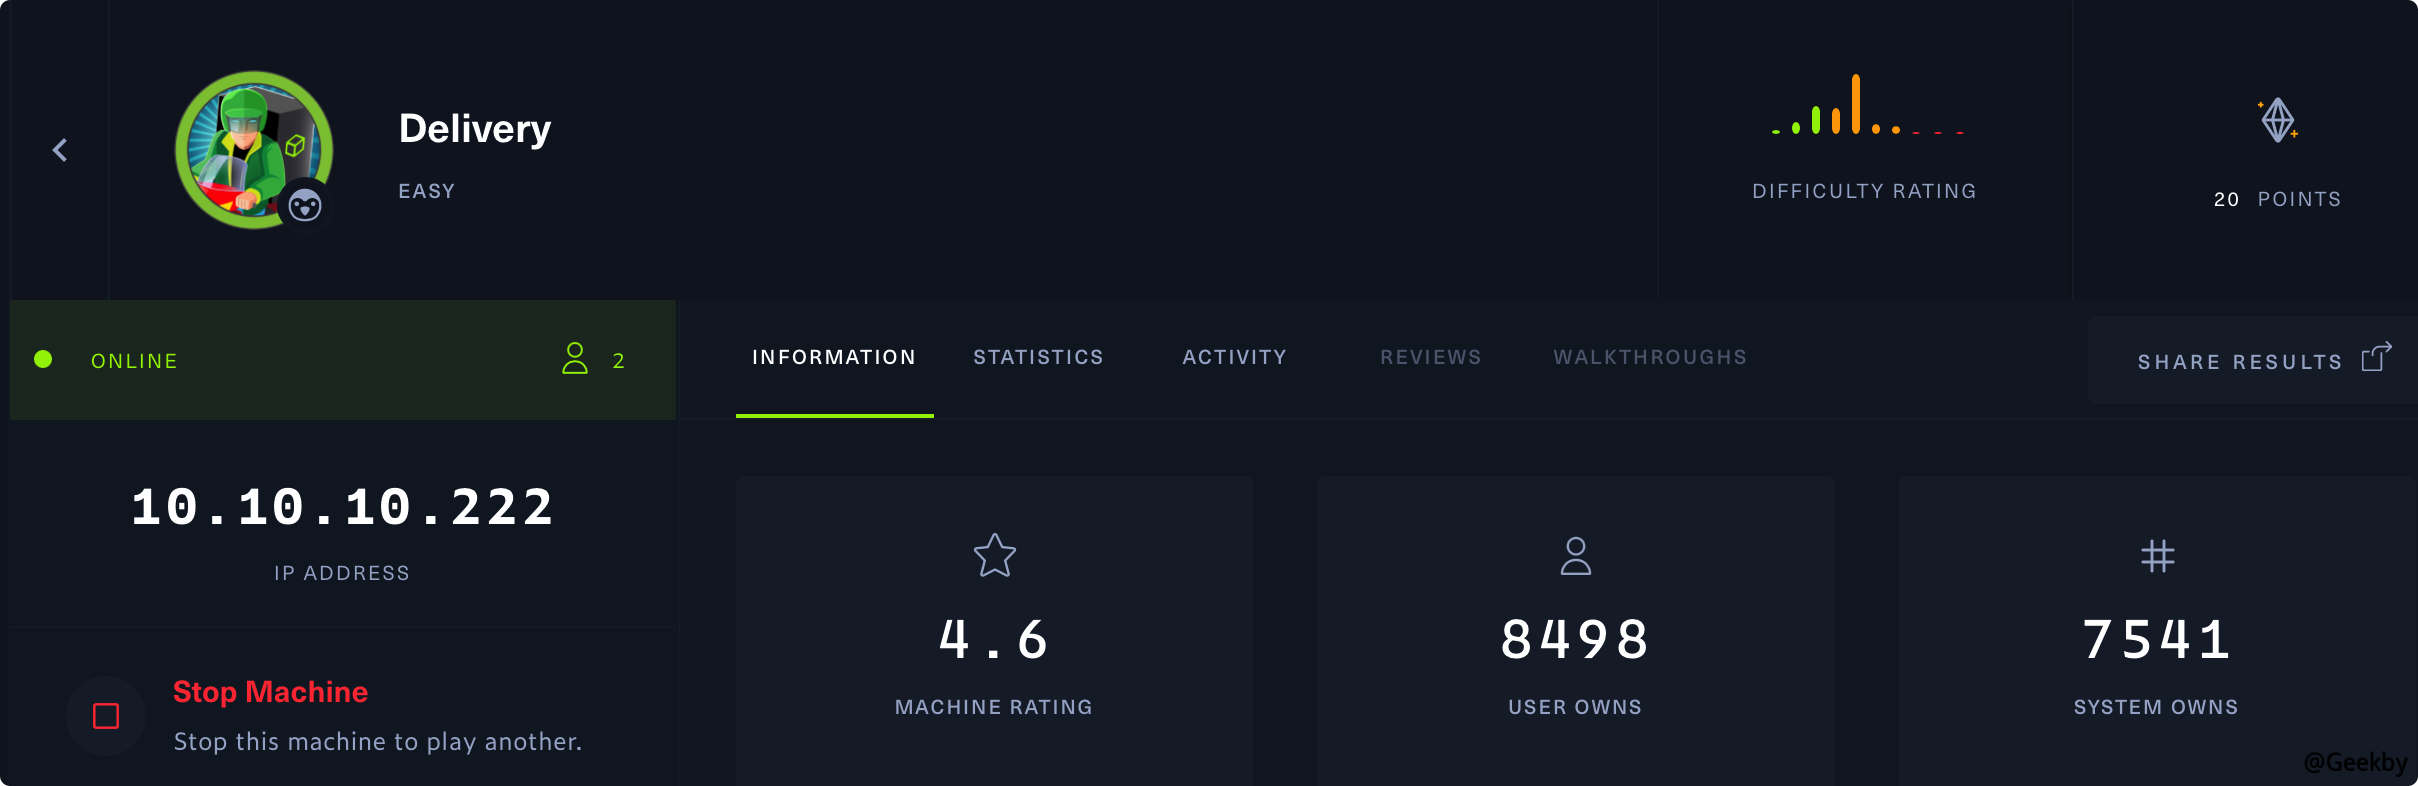
Task: Click the user owns person icon
Action: coord(1575,556)
